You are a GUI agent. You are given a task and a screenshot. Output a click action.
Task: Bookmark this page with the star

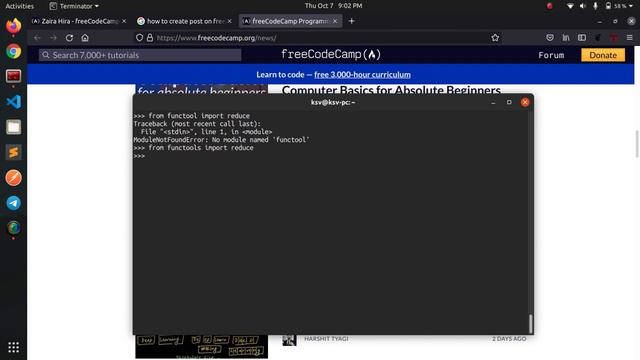coord(495,38)
